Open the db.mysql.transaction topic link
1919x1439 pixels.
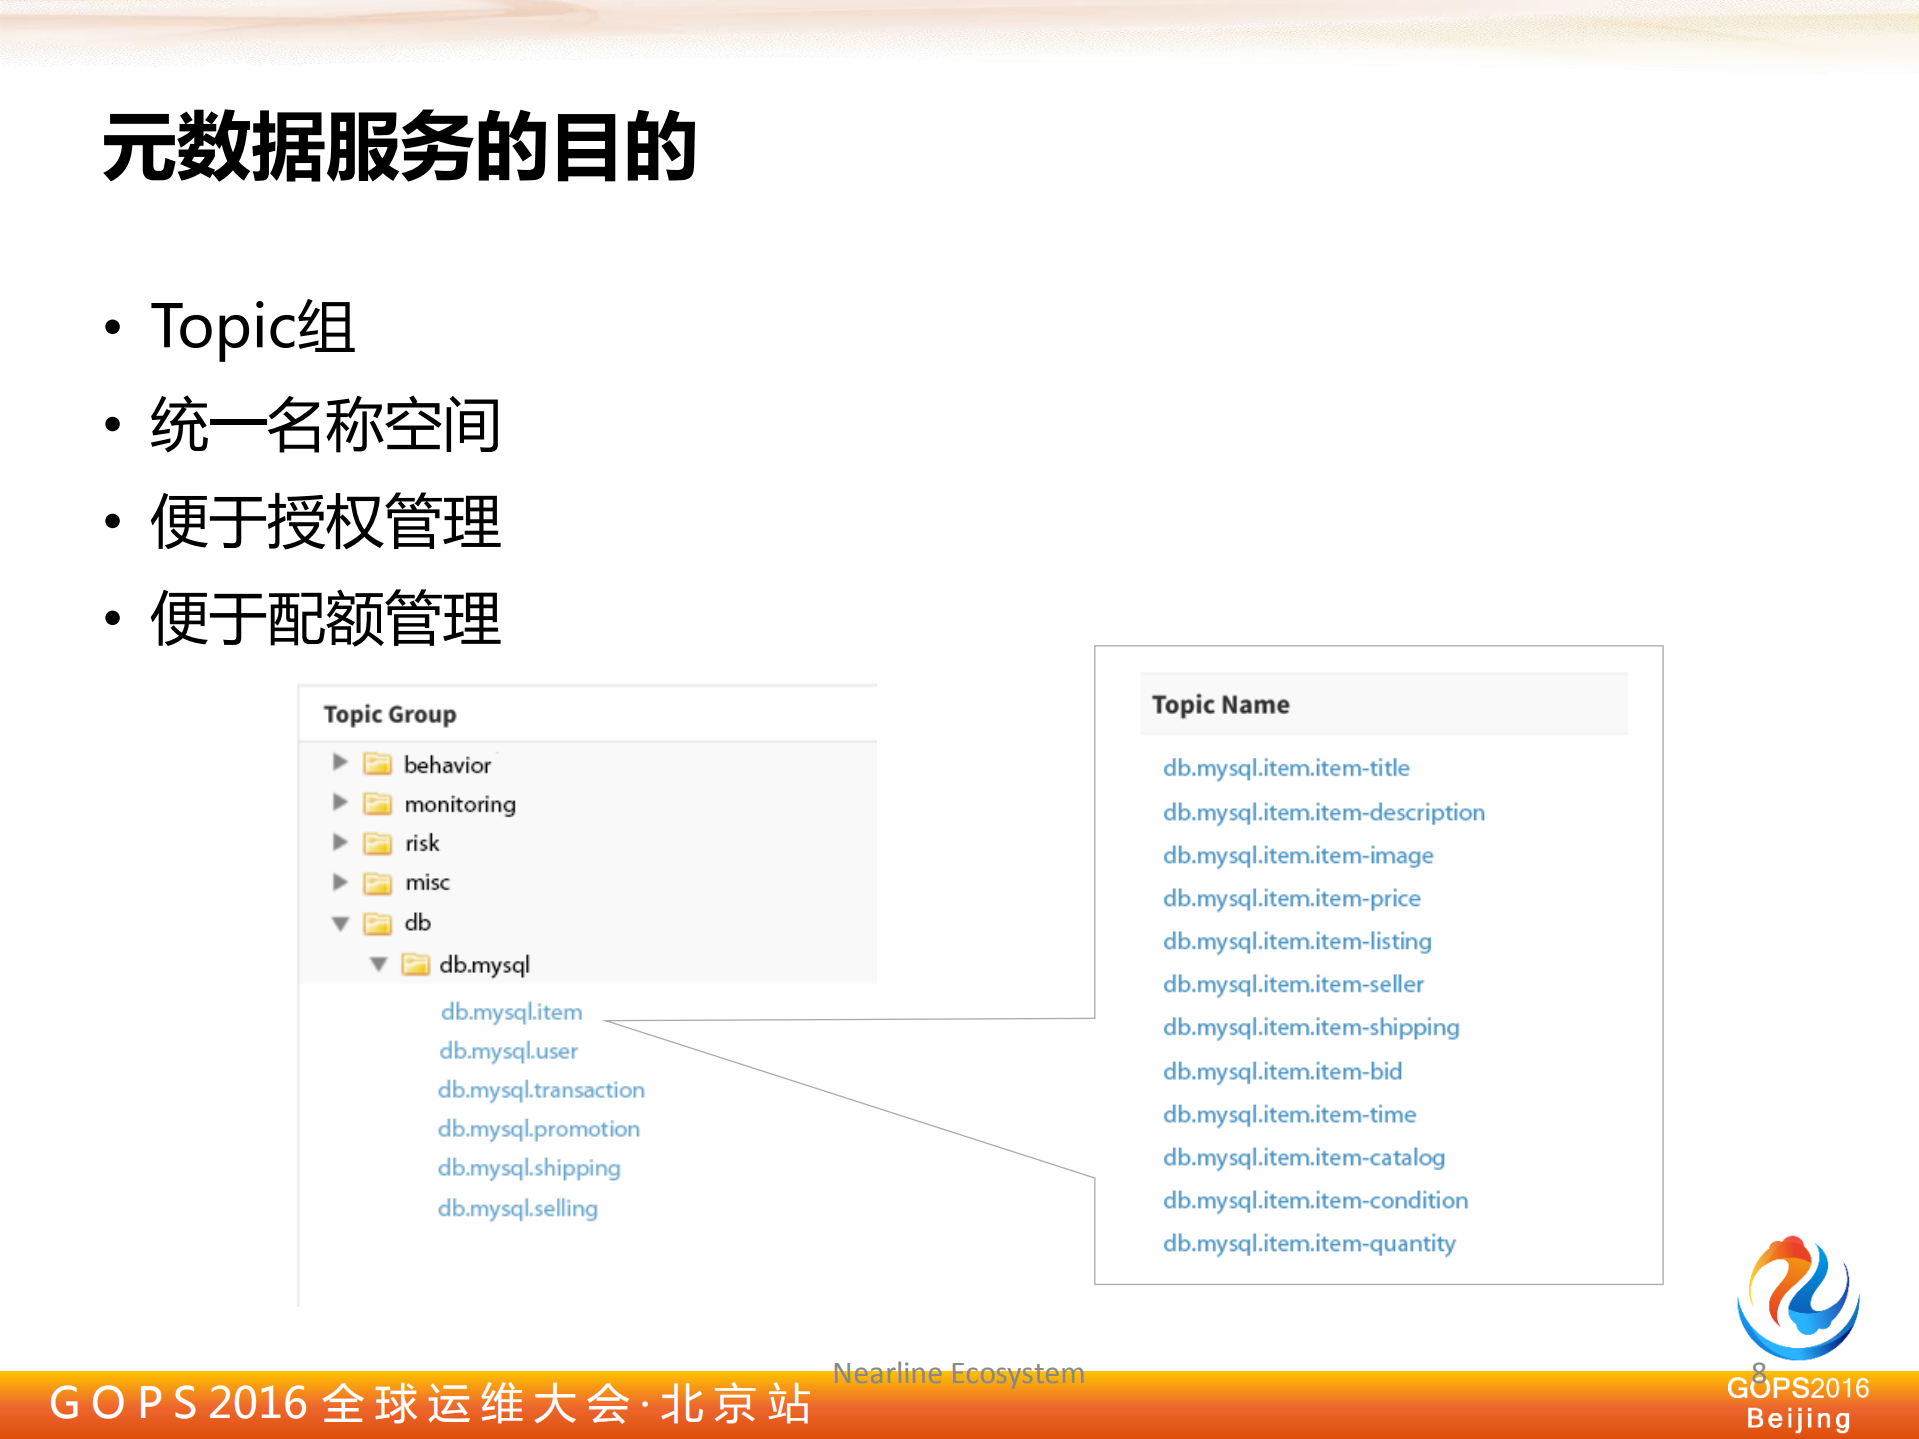point(541,1089)
